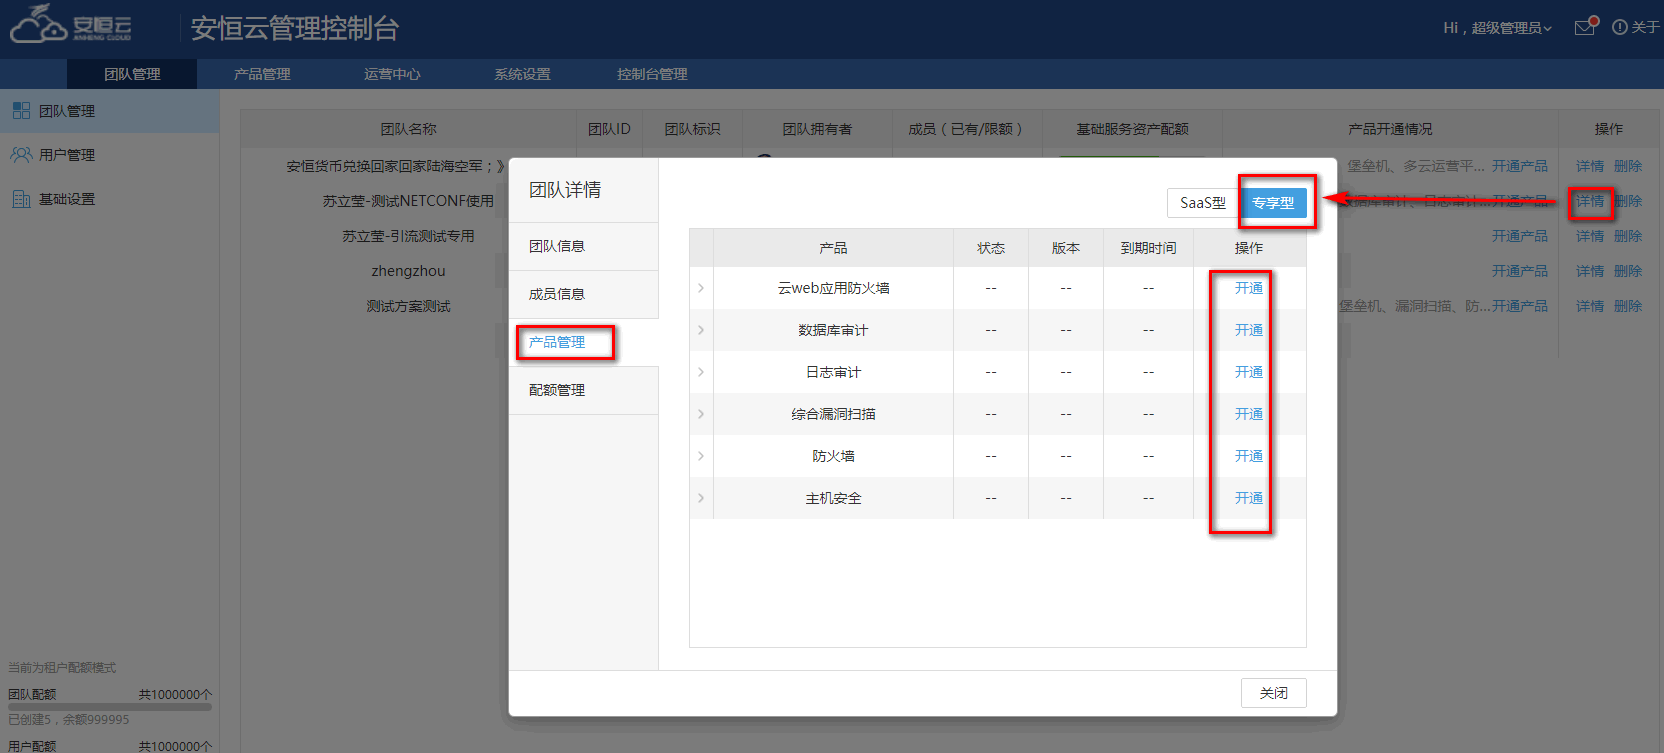This screenshot has width=1664, height=753.
Task: Click 开通 for 主机安全
Action: [1249, 498]
